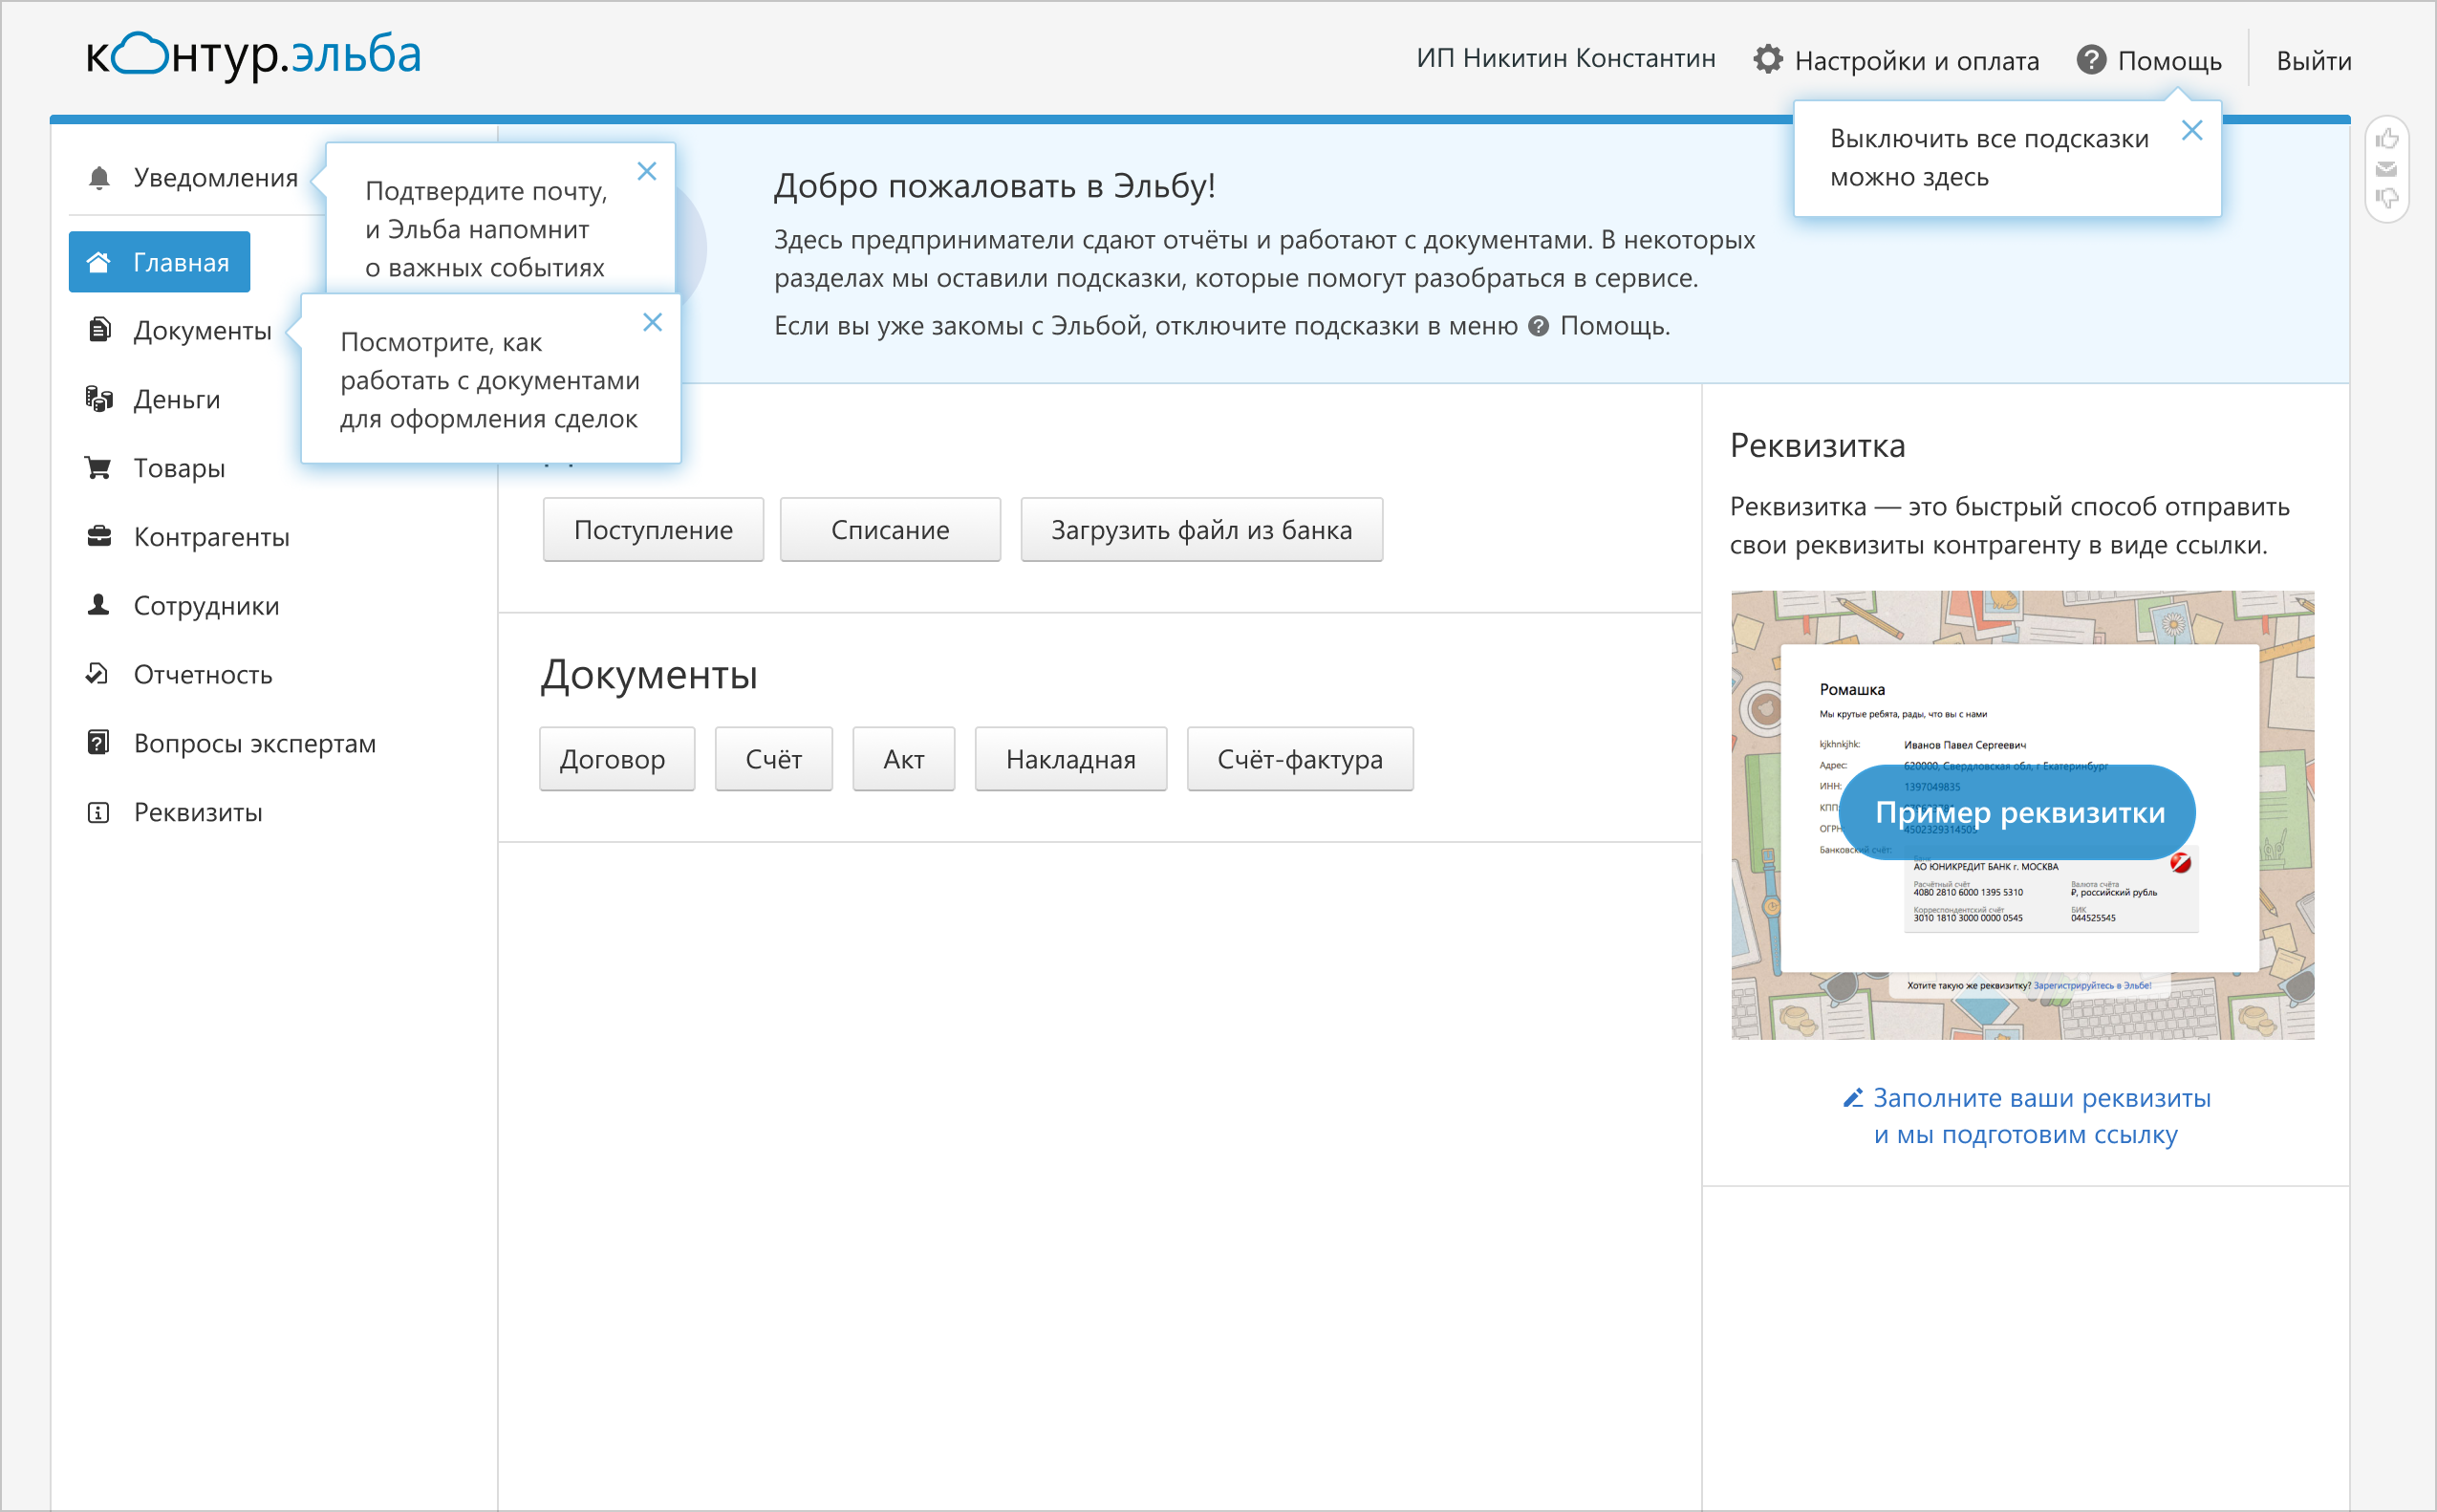Open Контрагенты via the briefcase icon

[x=99, y=536]
